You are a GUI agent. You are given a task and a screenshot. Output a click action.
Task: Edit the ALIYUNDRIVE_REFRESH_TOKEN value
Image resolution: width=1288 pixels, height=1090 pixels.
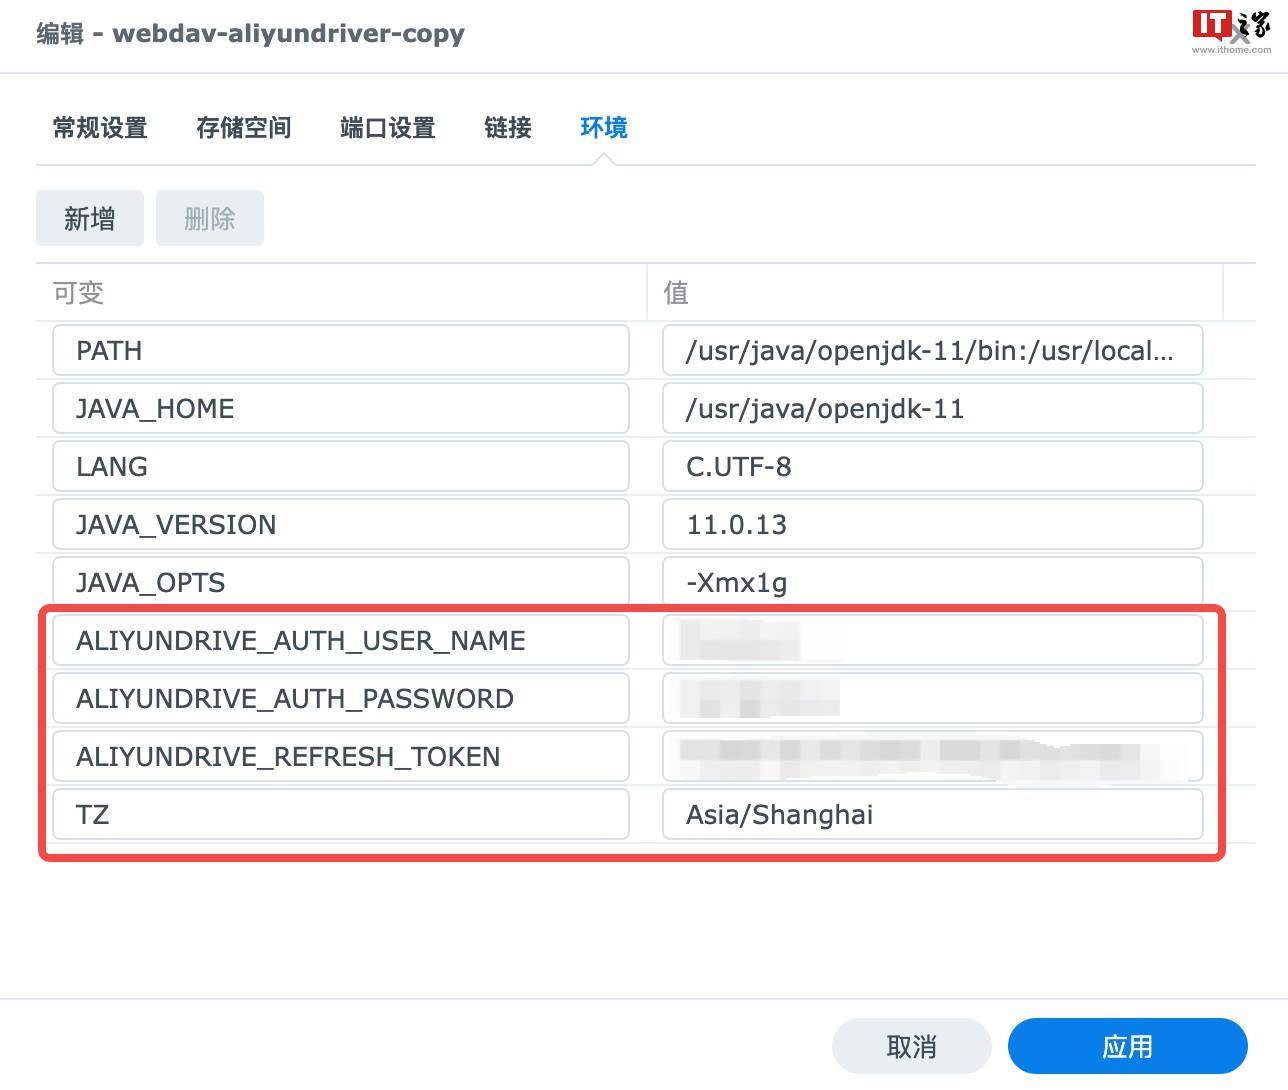coord(932,756)
